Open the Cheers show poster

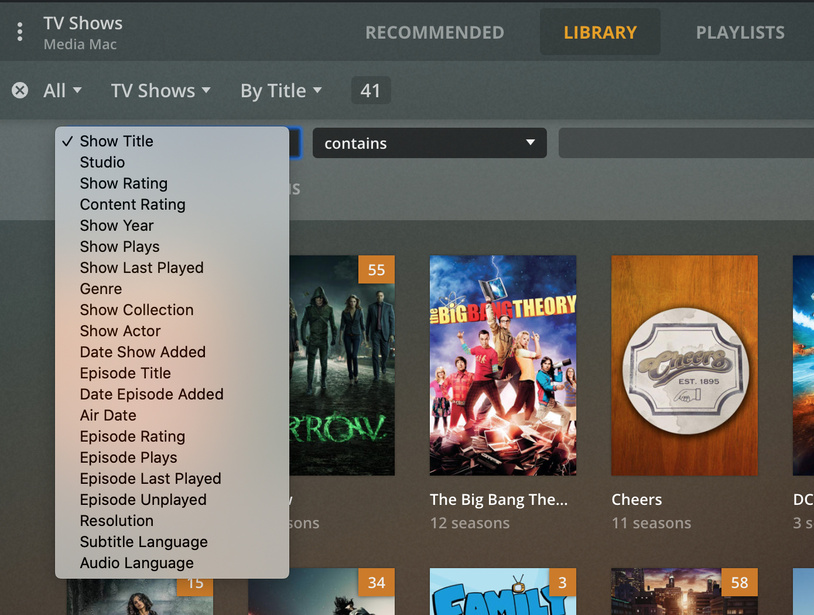(x=685, y=365)
